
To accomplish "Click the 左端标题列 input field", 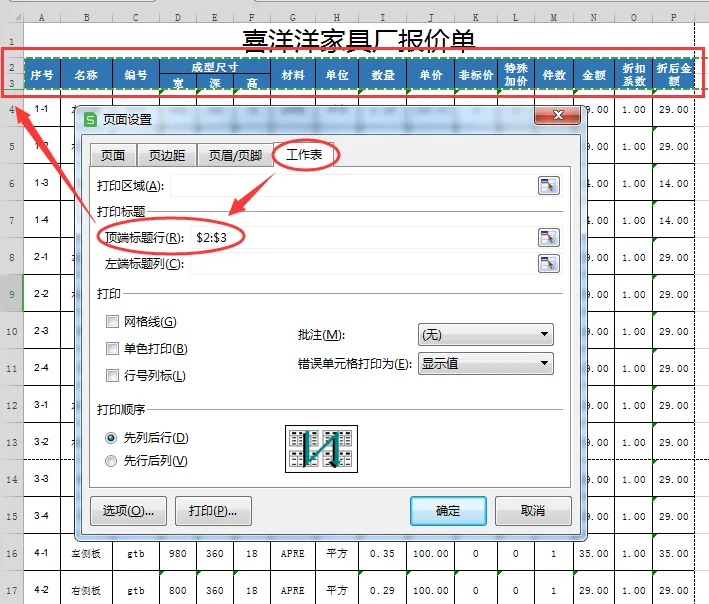I will tap(364, 264).
